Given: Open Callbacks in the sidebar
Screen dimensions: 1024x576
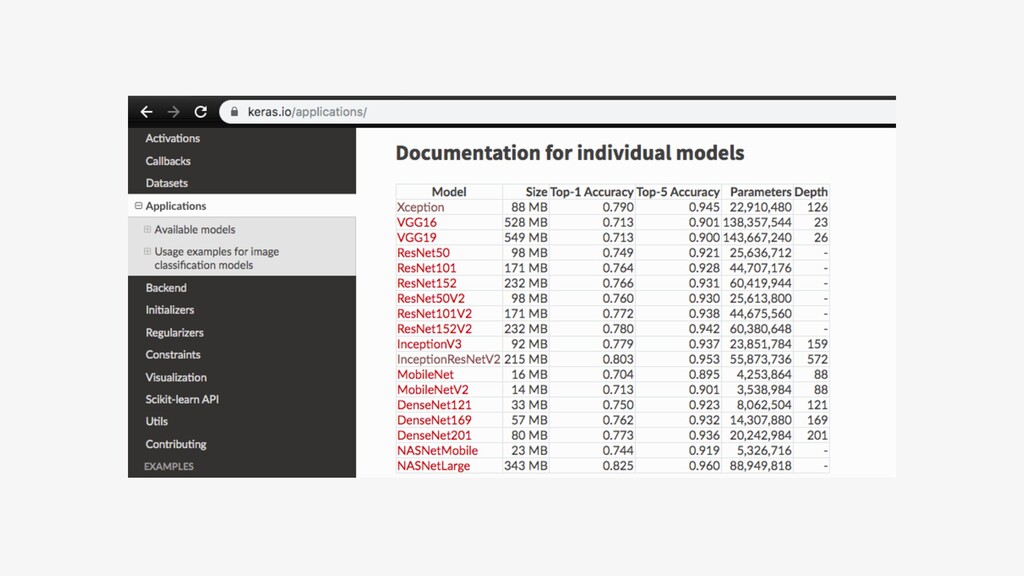Looking at the screenshot, I should (x=168, y=161).
